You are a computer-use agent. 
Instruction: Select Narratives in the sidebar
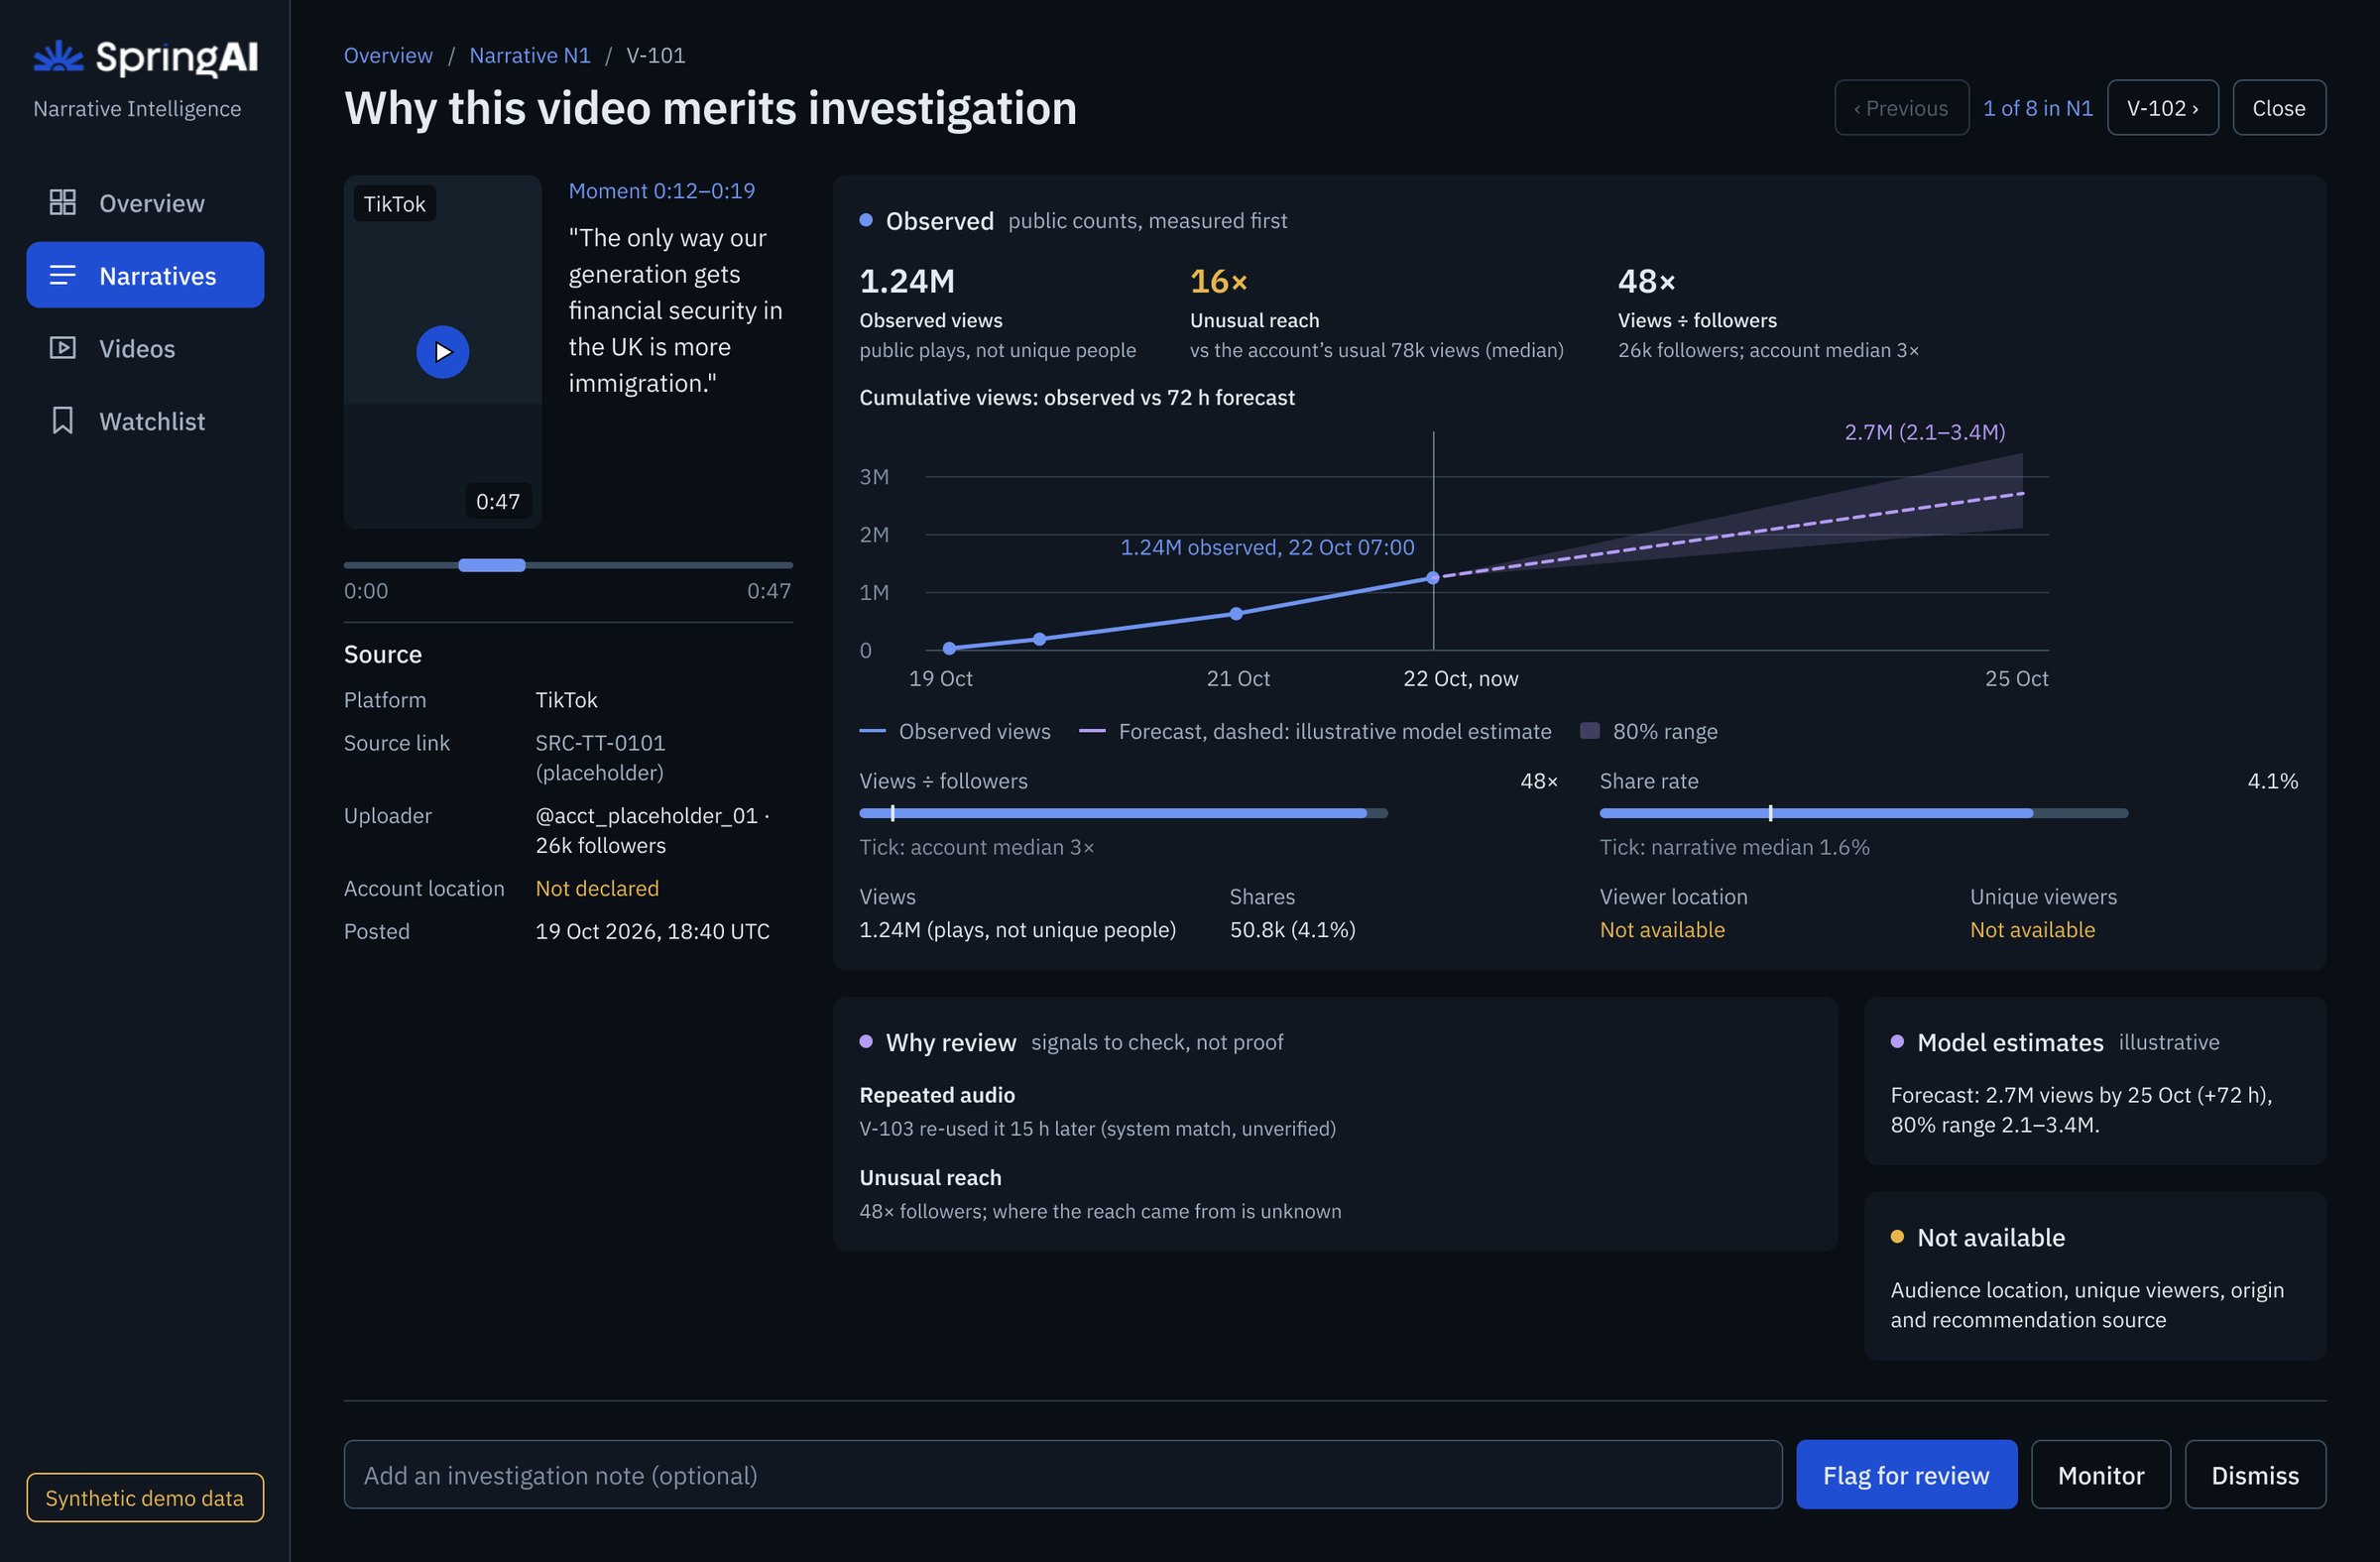tap(145, 275)
